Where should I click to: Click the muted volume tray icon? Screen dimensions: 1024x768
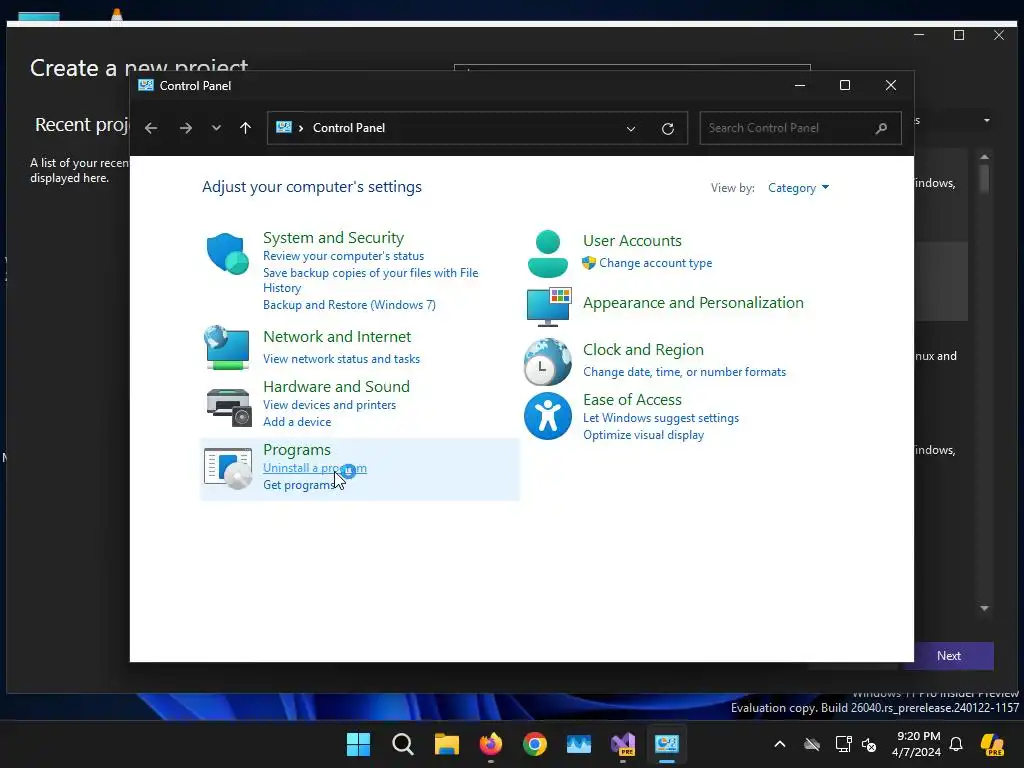pyautogui.click(x=869, y=744)
